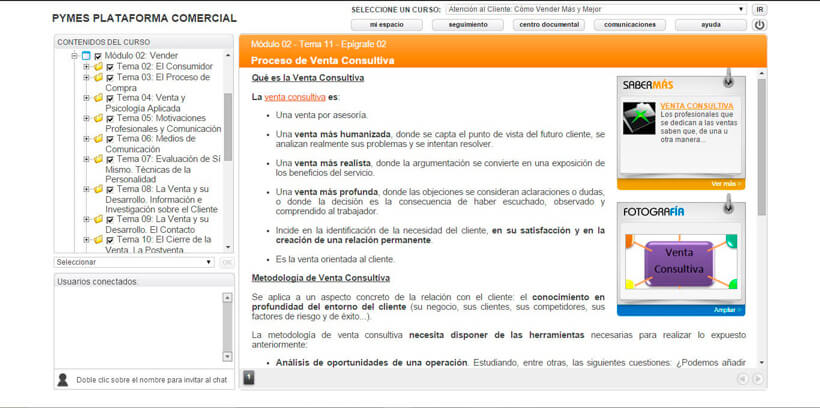Go to page 1 indicator
This screenshot has height=408, width=820.
(249, 377)
